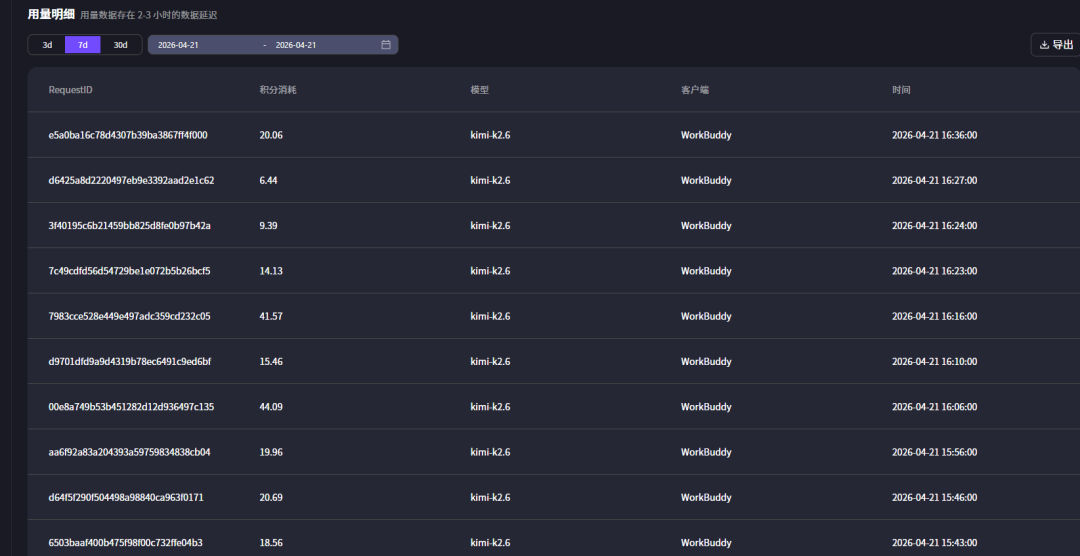Click the 用量明细 page title
The image size is (1080, 556).
51,14
